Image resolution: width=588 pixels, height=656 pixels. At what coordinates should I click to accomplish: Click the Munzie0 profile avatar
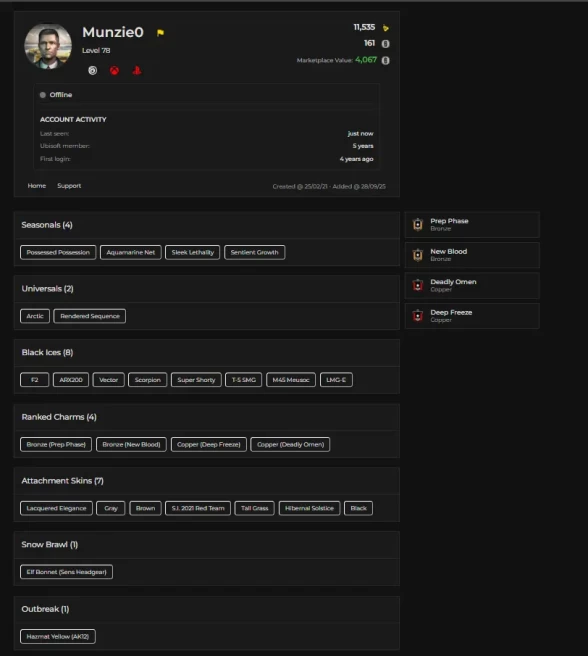point(48,46)
